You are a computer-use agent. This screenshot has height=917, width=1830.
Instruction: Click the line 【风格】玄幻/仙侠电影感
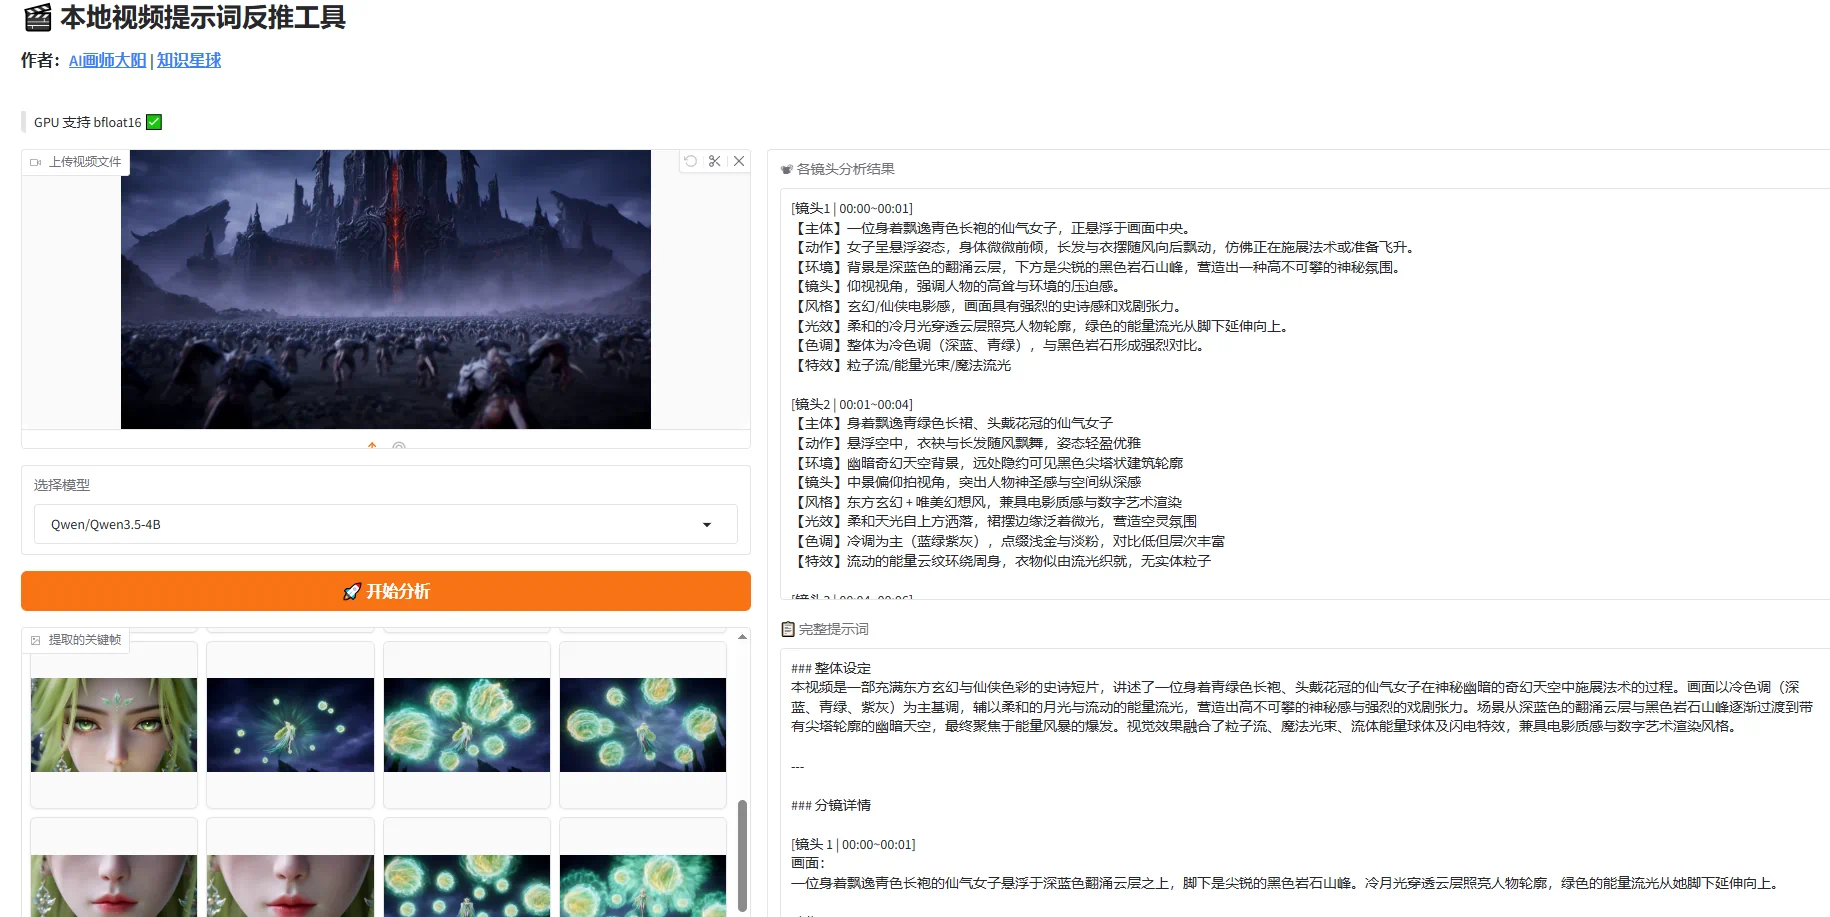988,307
